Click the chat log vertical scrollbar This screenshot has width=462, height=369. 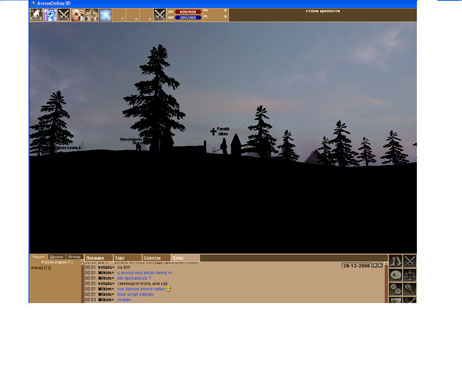386,282
